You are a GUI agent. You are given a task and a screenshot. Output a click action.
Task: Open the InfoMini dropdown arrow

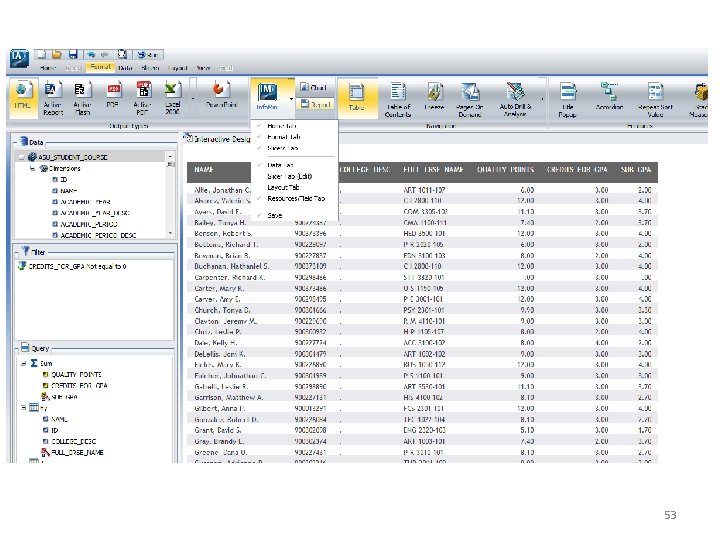(x=291, y=98)
